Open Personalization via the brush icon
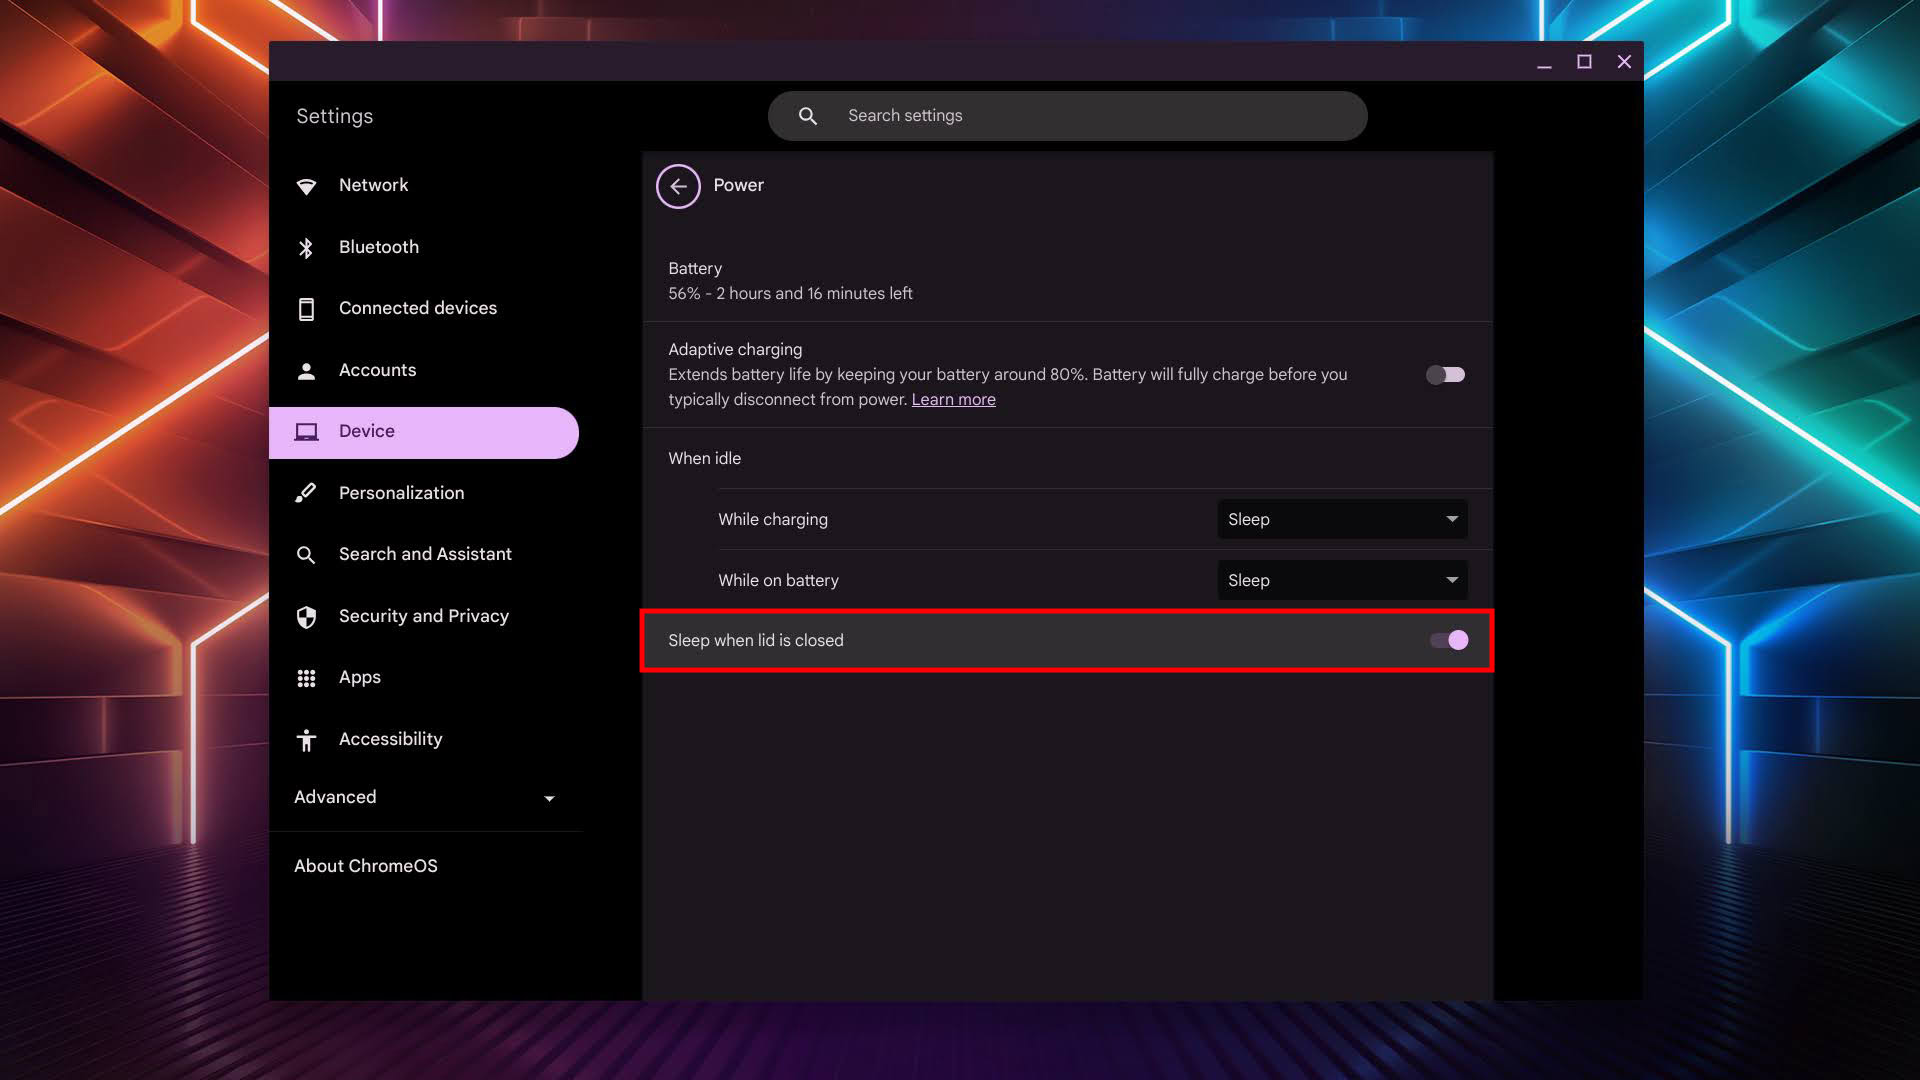The image size is (1920, 1080). tap(306, 492)
